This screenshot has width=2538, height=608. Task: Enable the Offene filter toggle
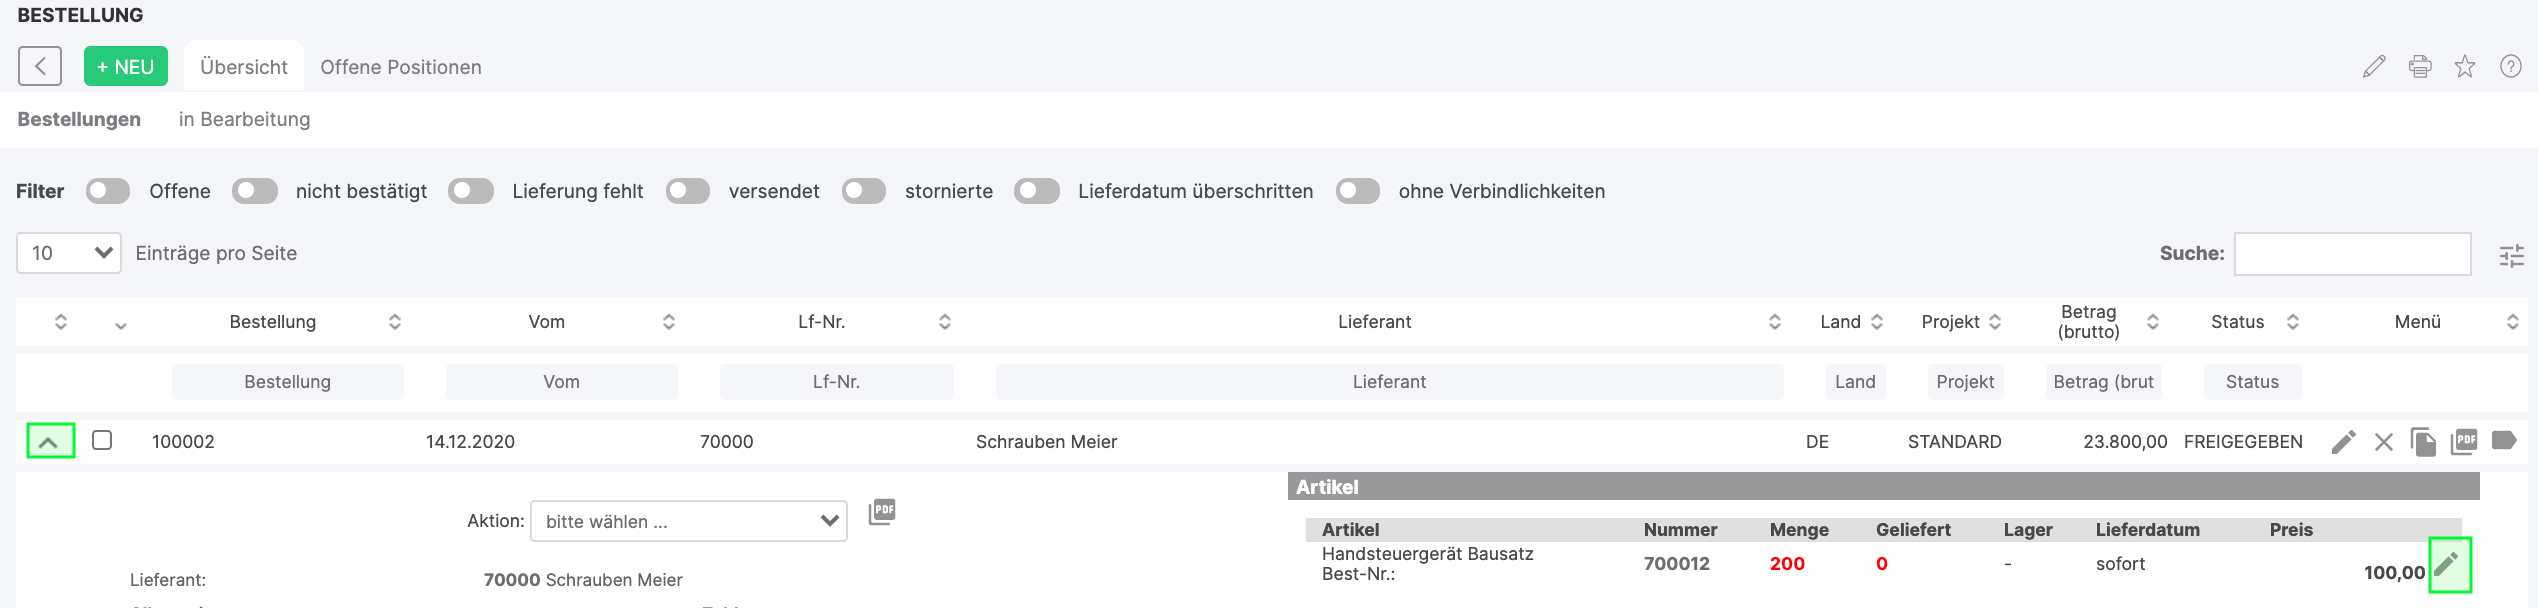107,191
